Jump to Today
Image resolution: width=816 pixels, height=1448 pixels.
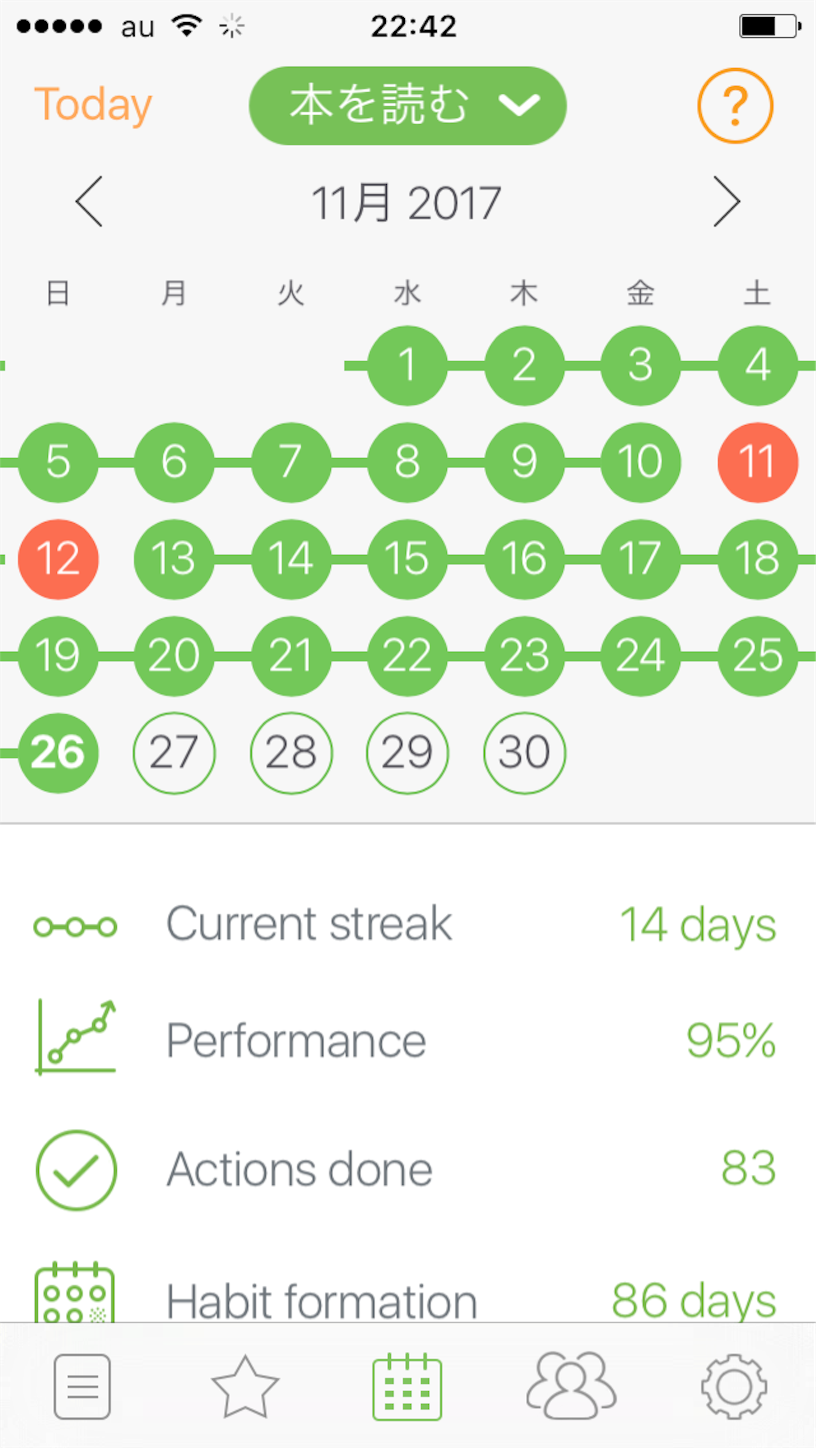pos(92,105)
